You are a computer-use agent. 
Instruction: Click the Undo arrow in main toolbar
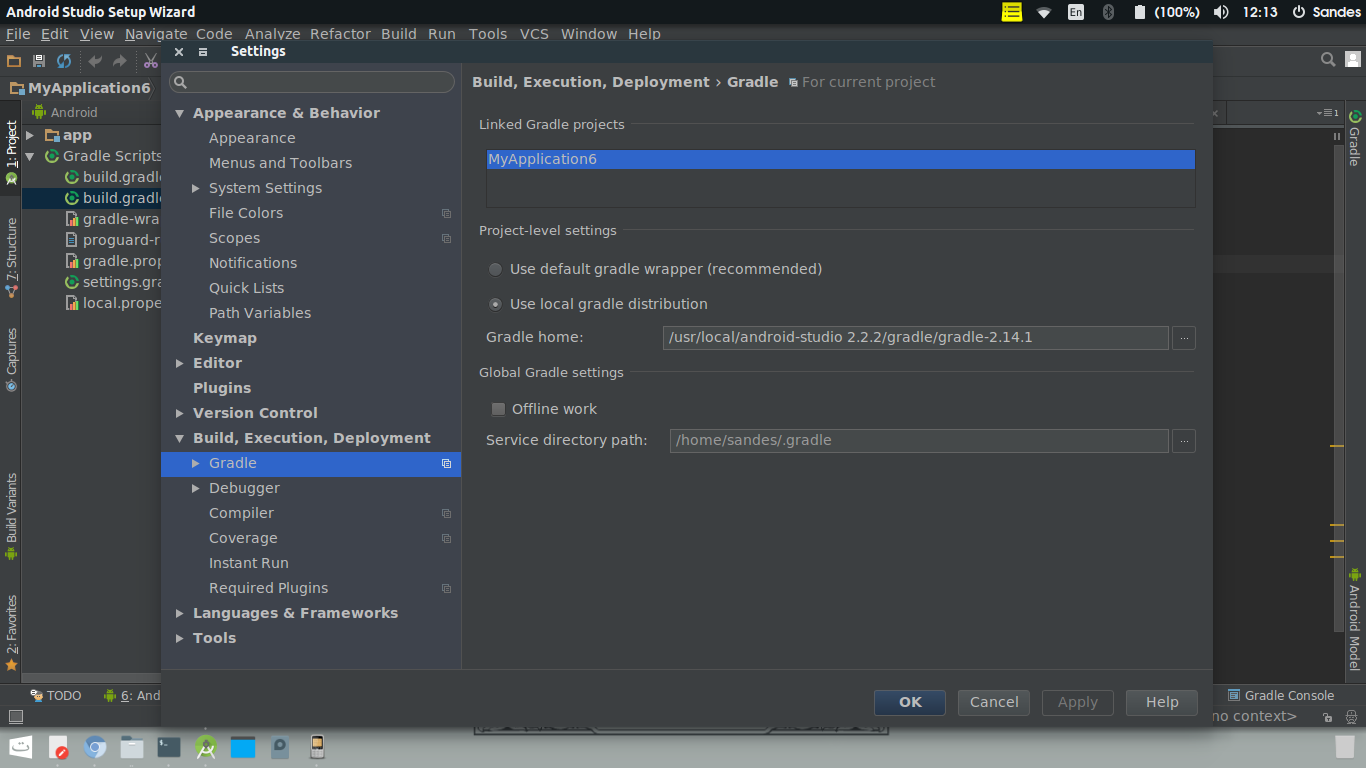pos(96,61)
